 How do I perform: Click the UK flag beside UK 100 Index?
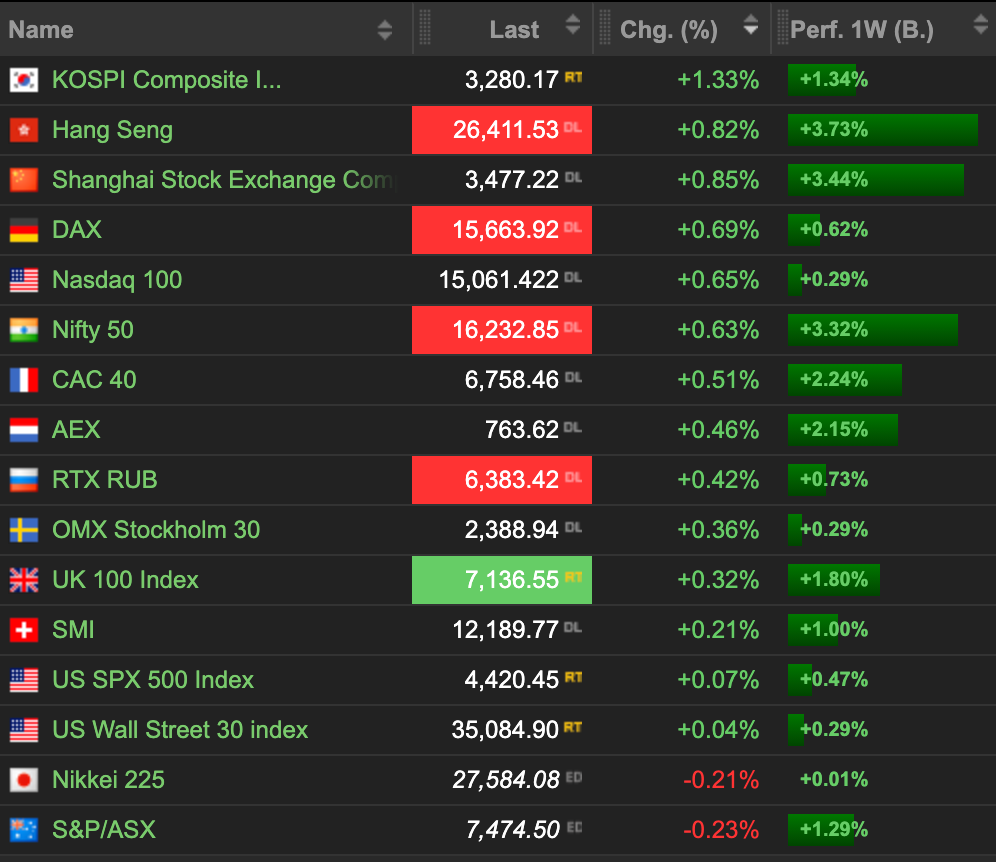[x=24, y=580]
